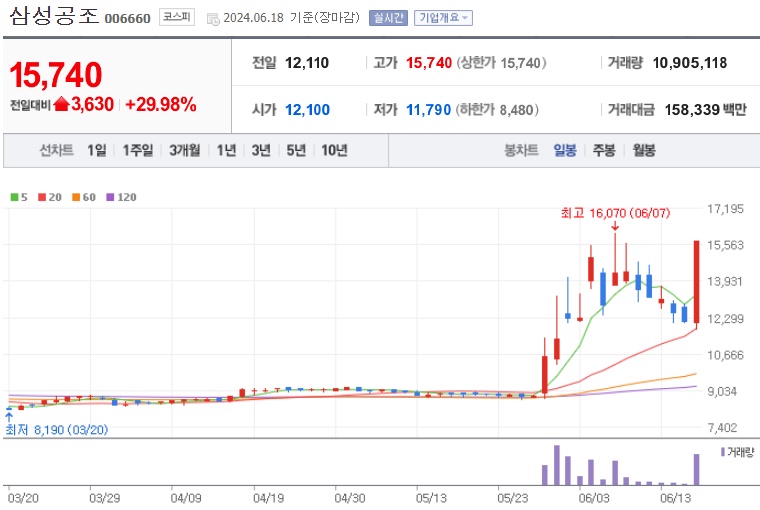
Task: Click the tall red candle on the latest day
Action: click(697, 282)
